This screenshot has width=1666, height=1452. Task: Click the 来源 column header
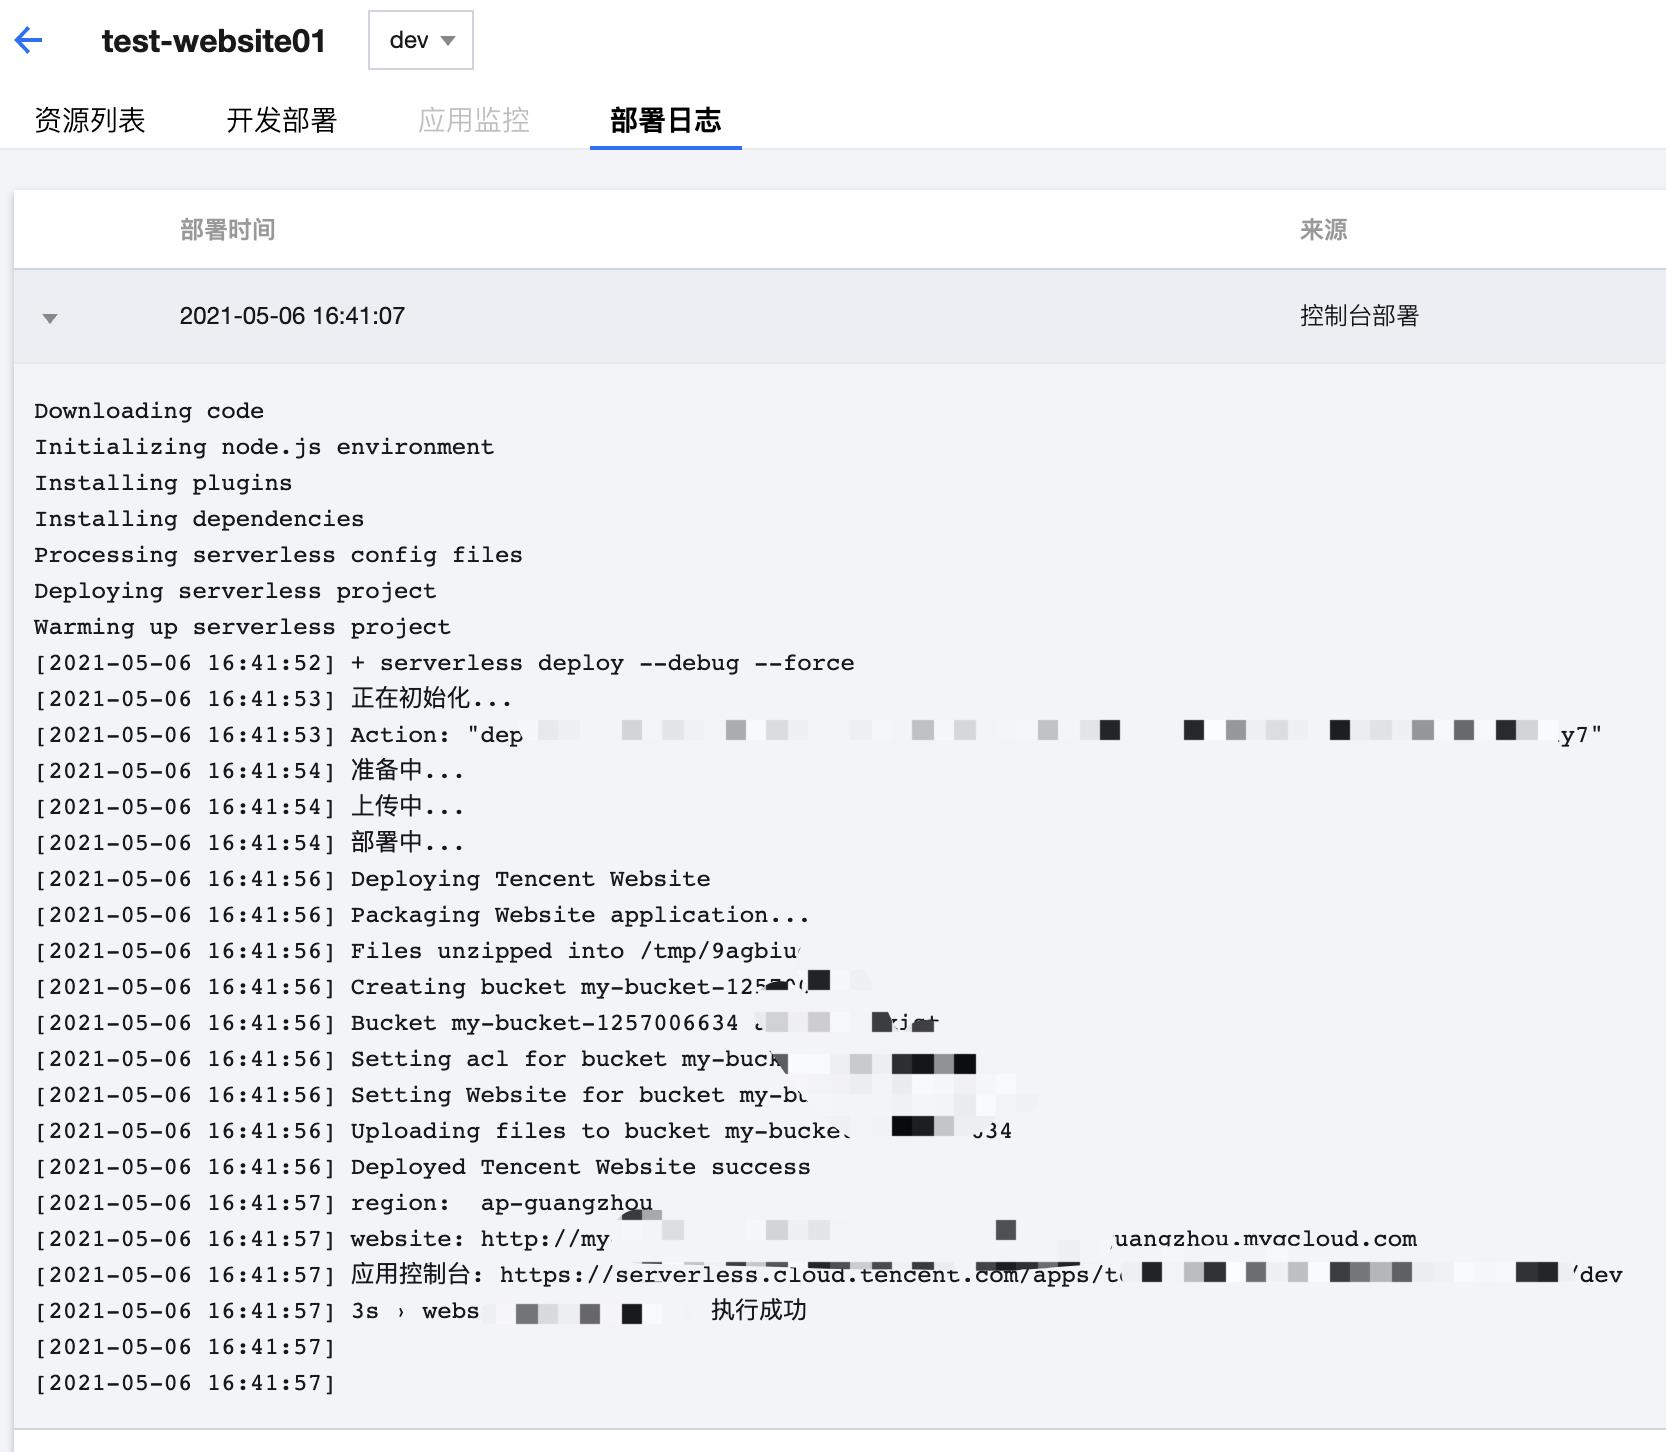(x=1323, y=230)
